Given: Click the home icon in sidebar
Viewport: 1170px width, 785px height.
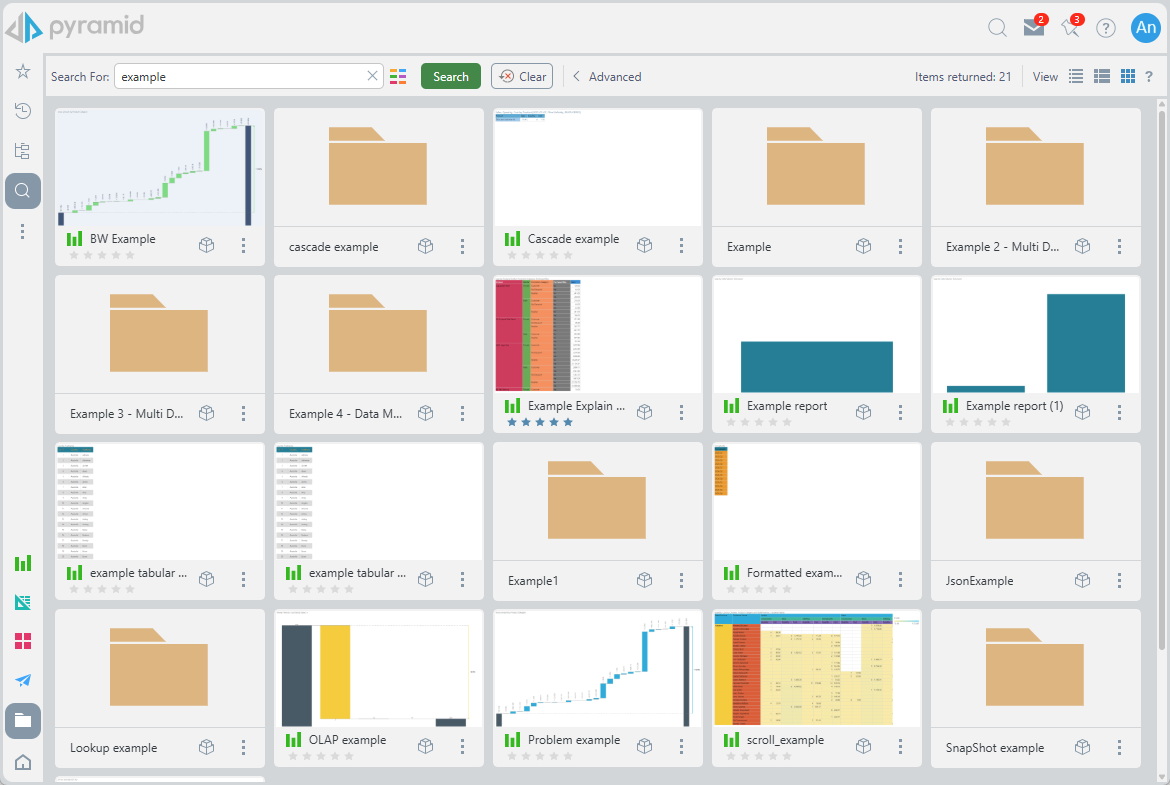Looking at the screenshot, I should 23,763.
